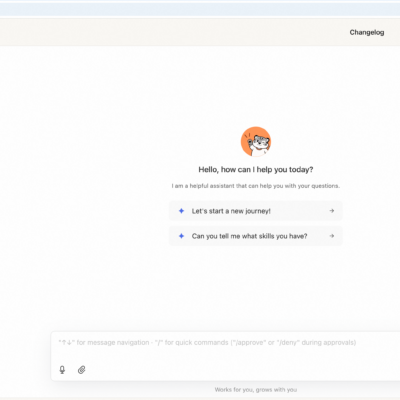Attach a file using the paperclip icon
The height and width of the screenshot is (400, 400).
click(x=82, y=370)
